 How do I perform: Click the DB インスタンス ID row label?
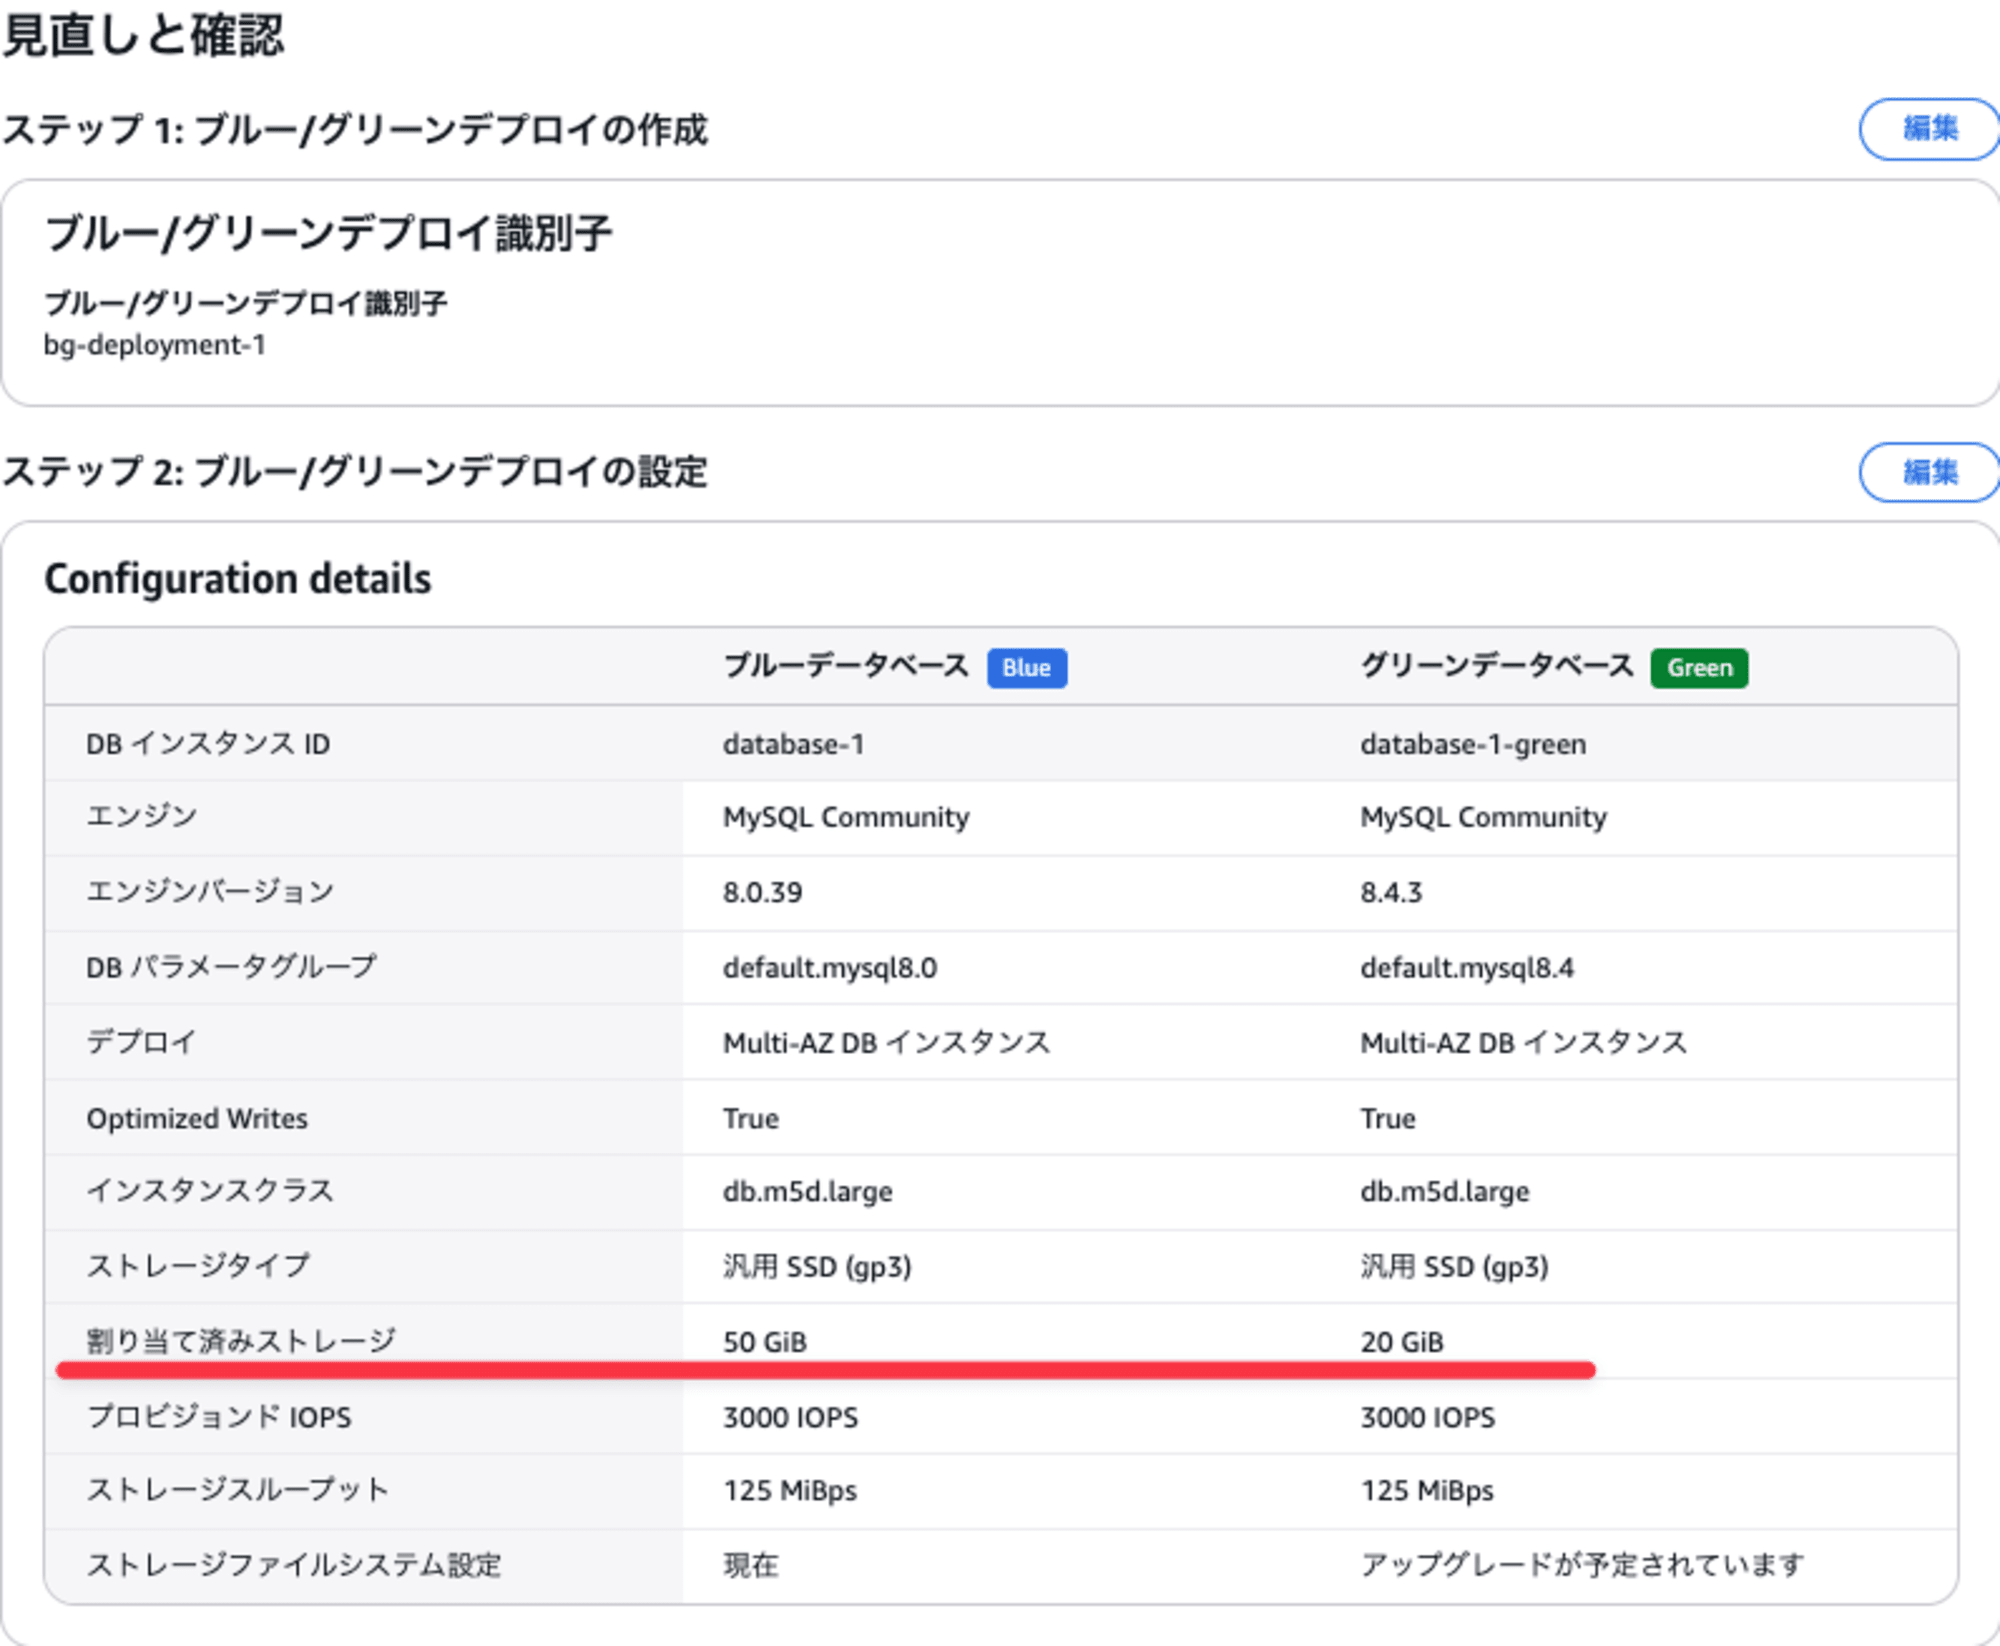[208, 744]
